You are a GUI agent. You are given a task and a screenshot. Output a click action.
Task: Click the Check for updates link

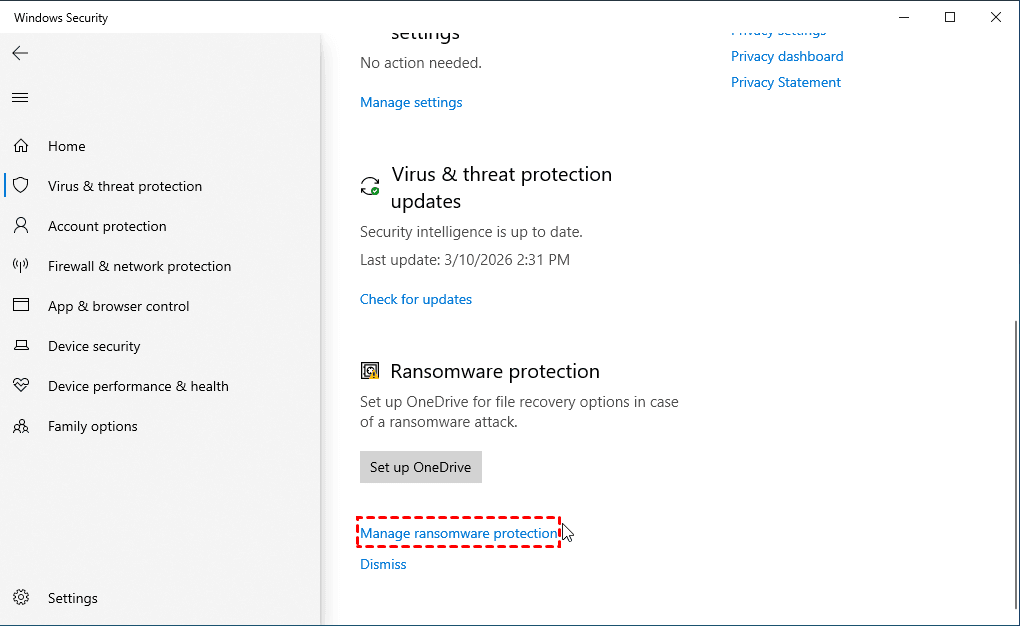415,299
